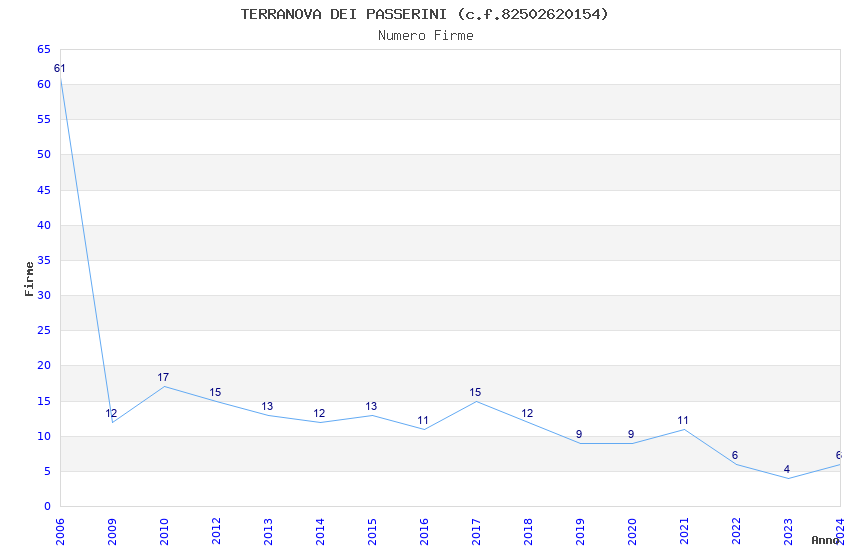Click the y-axis value 40
The image size is (850, 550).
pyautogui.click(x=44, y=225)
